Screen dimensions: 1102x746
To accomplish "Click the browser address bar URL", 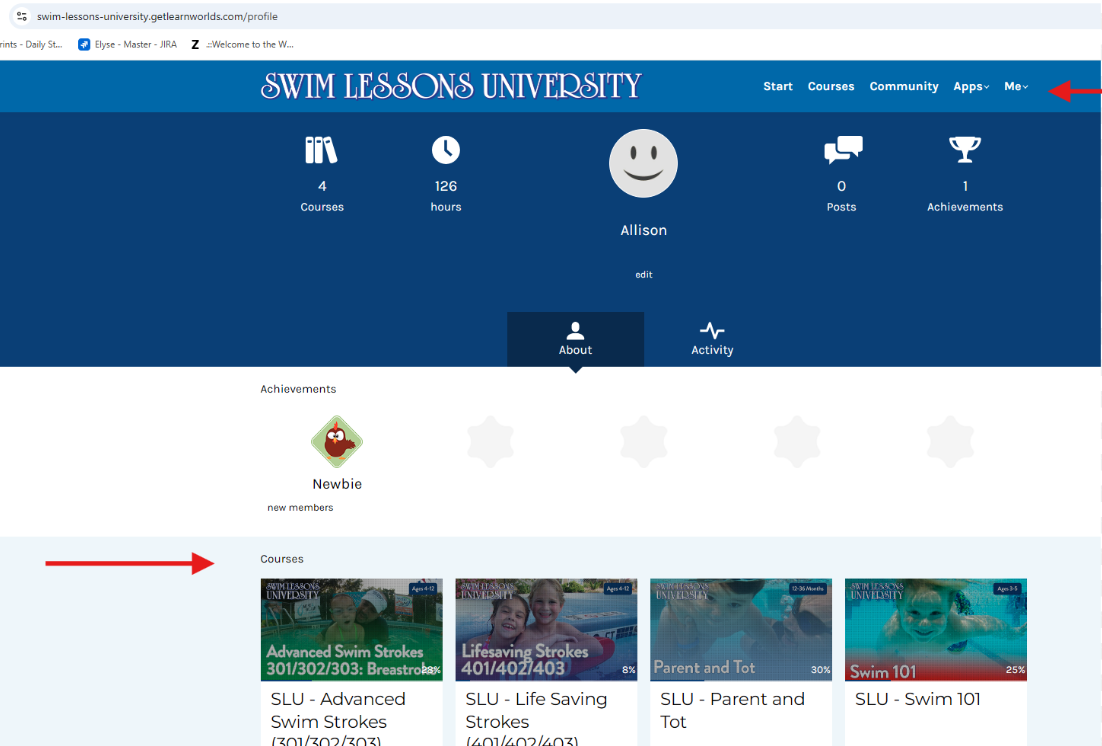I will click(157, 16).
